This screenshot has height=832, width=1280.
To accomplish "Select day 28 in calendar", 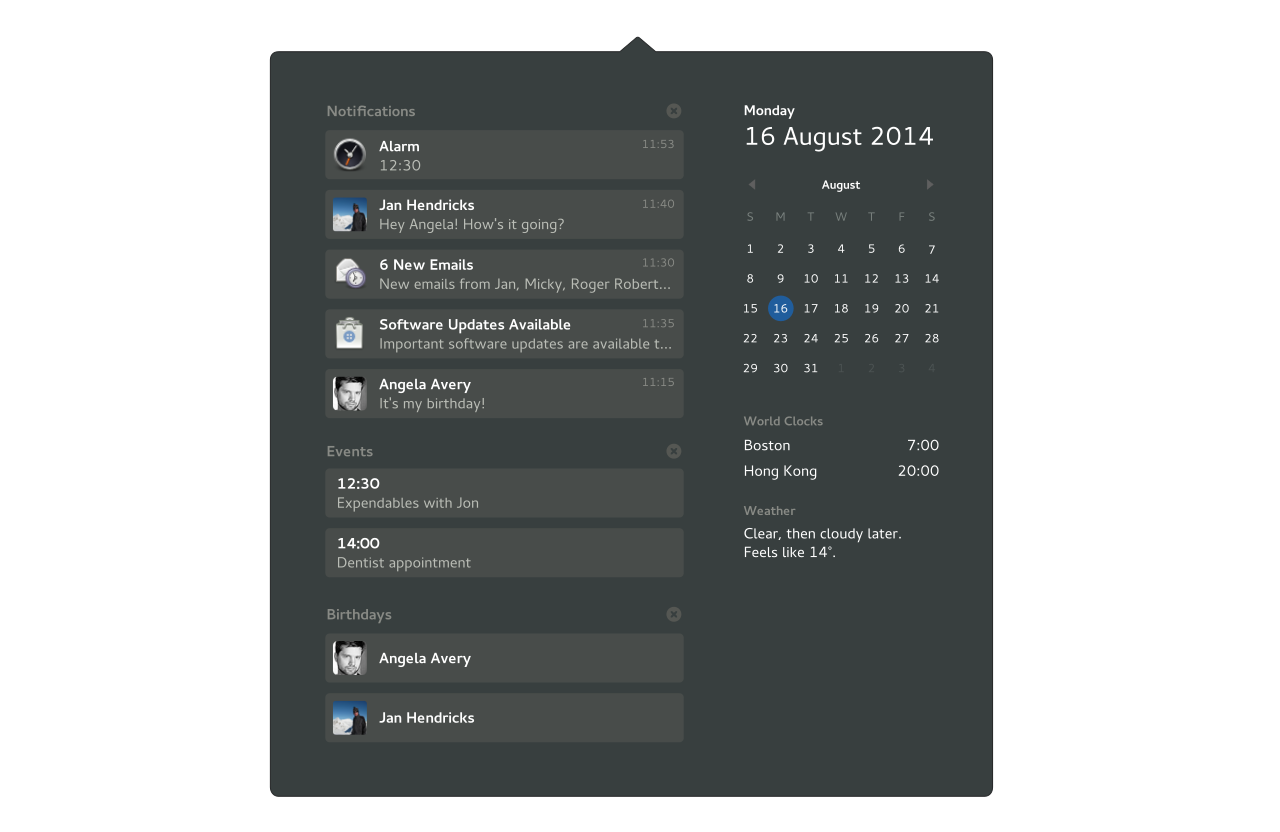I will [931, 339].
